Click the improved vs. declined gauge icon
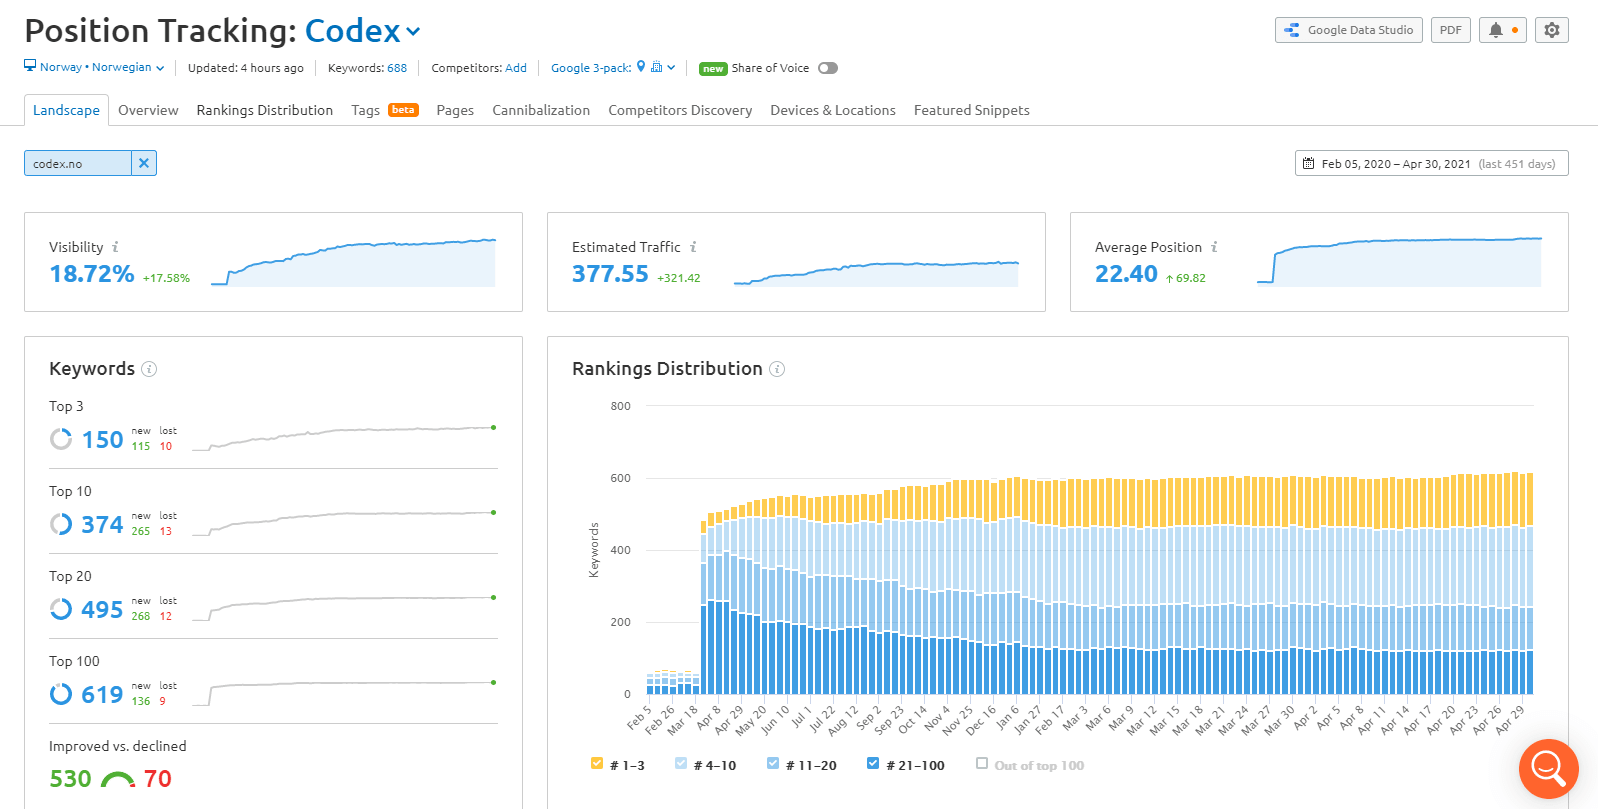1598x809 pixels. [118, 779]
